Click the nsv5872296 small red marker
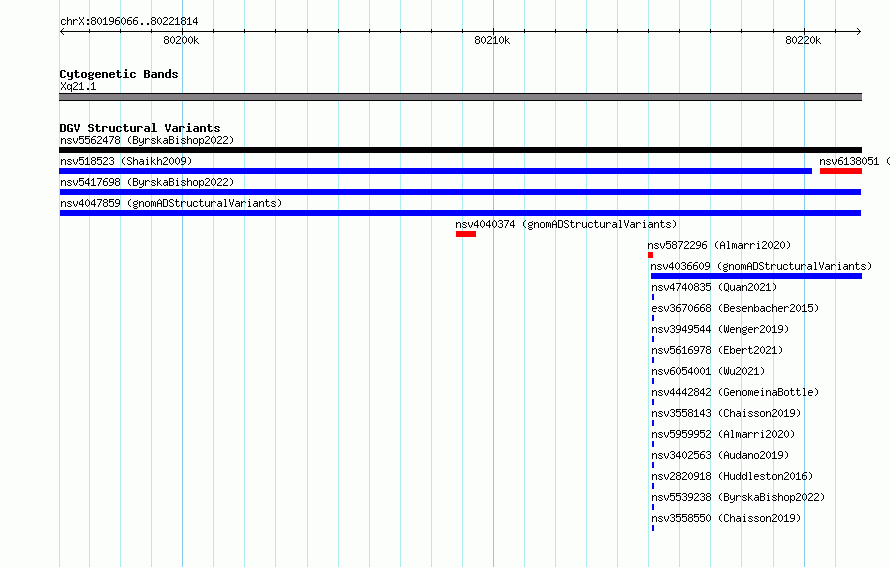Screen dimensions: 890x567 point(650,255)
